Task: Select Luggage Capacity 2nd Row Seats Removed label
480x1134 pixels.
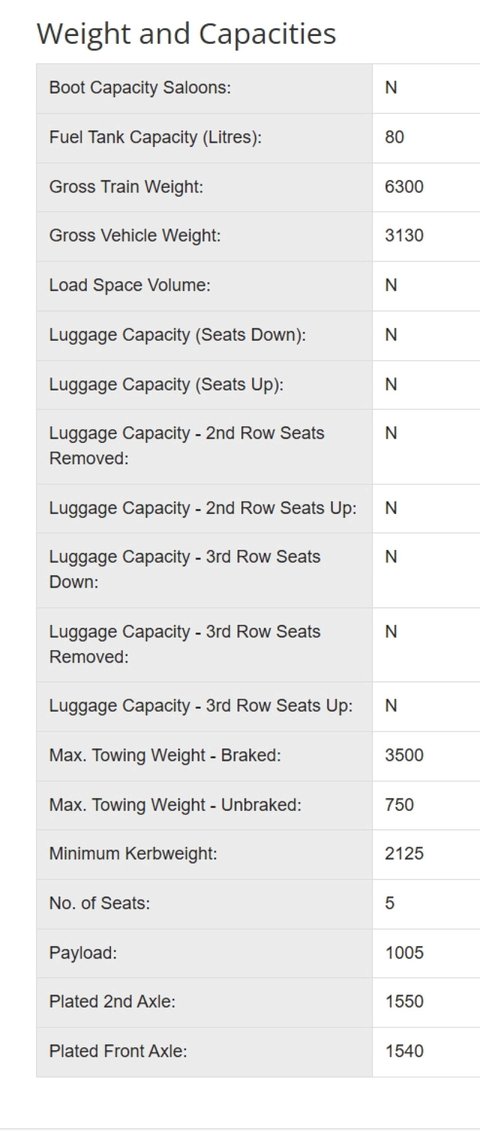Action: point(187,446)
